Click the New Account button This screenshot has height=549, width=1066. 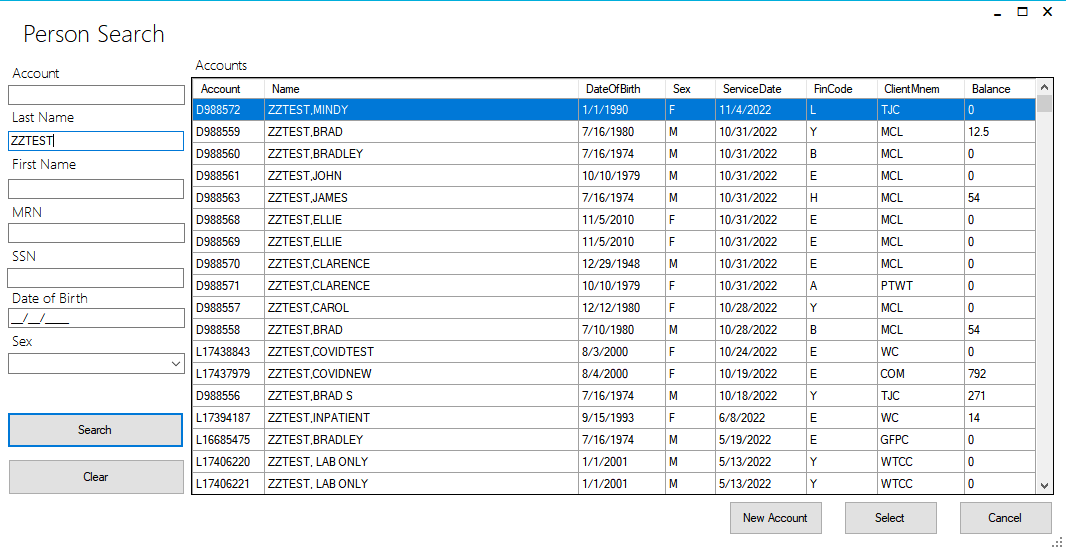pyautogui.click(x=775, y=518)
